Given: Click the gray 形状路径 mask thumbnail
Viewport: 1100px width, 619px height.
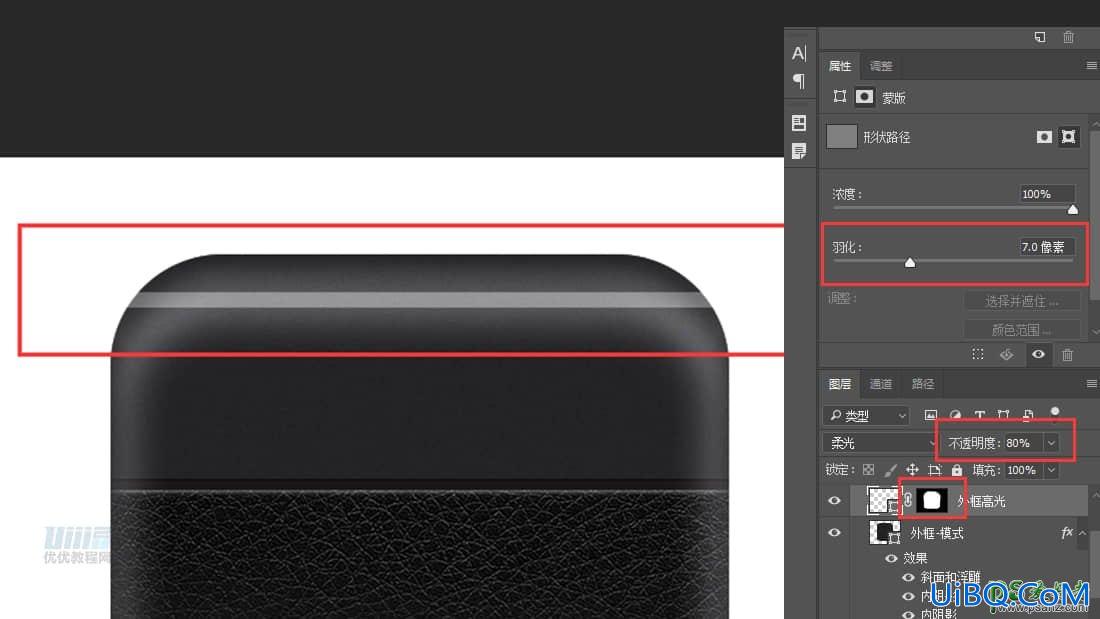Looking at the screenshot, I should point(841,137).
